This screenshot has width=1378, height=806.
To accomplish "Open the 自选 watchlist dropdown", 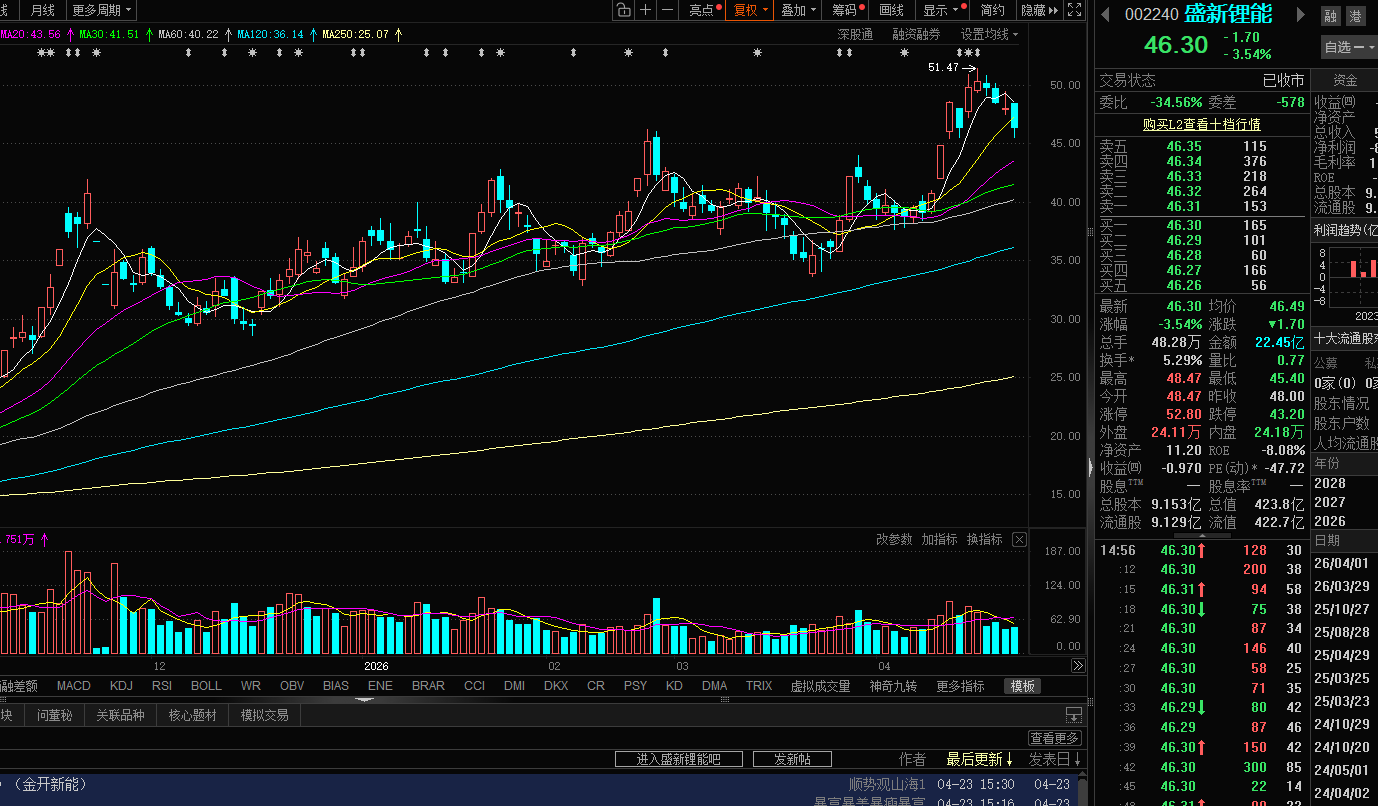I will [x=1349, y=47].
